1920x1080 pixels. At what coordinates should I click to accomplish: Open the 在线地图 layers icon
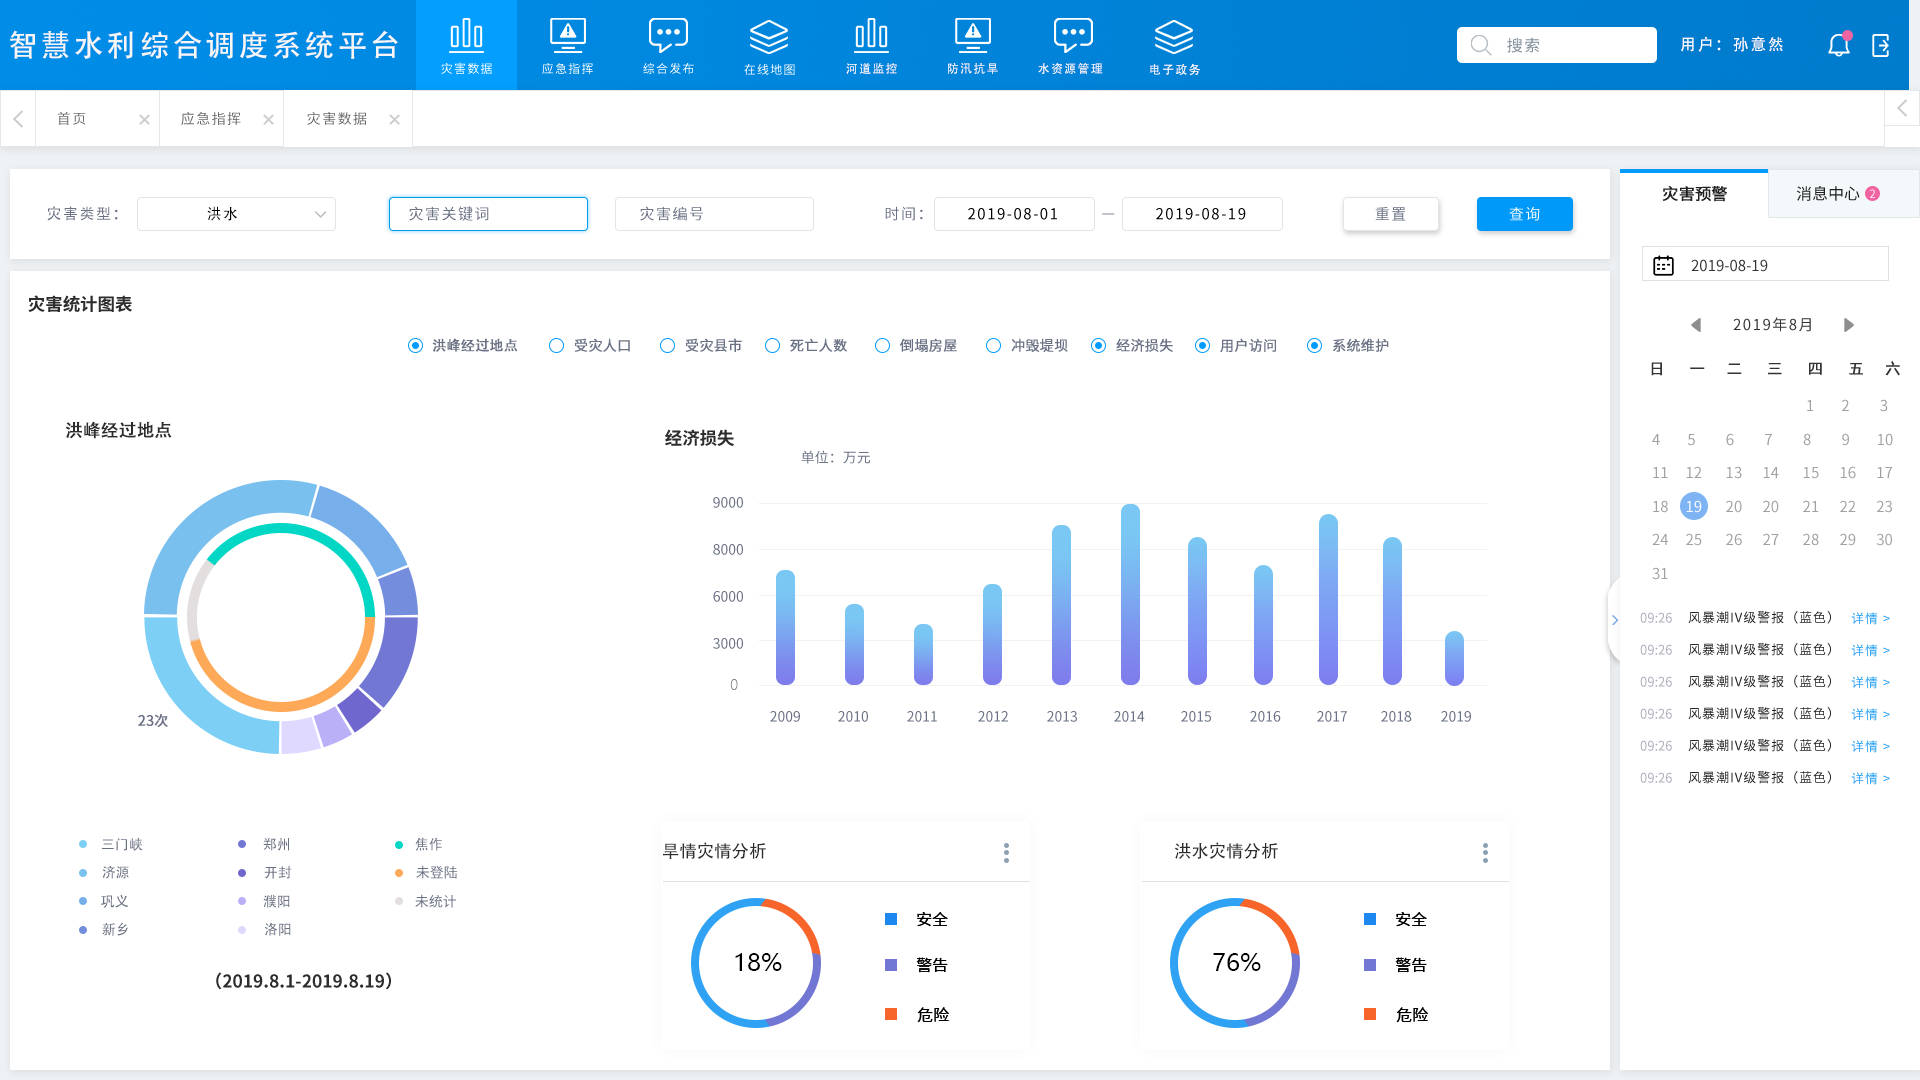pyautogui.click(x=769, y=37)
